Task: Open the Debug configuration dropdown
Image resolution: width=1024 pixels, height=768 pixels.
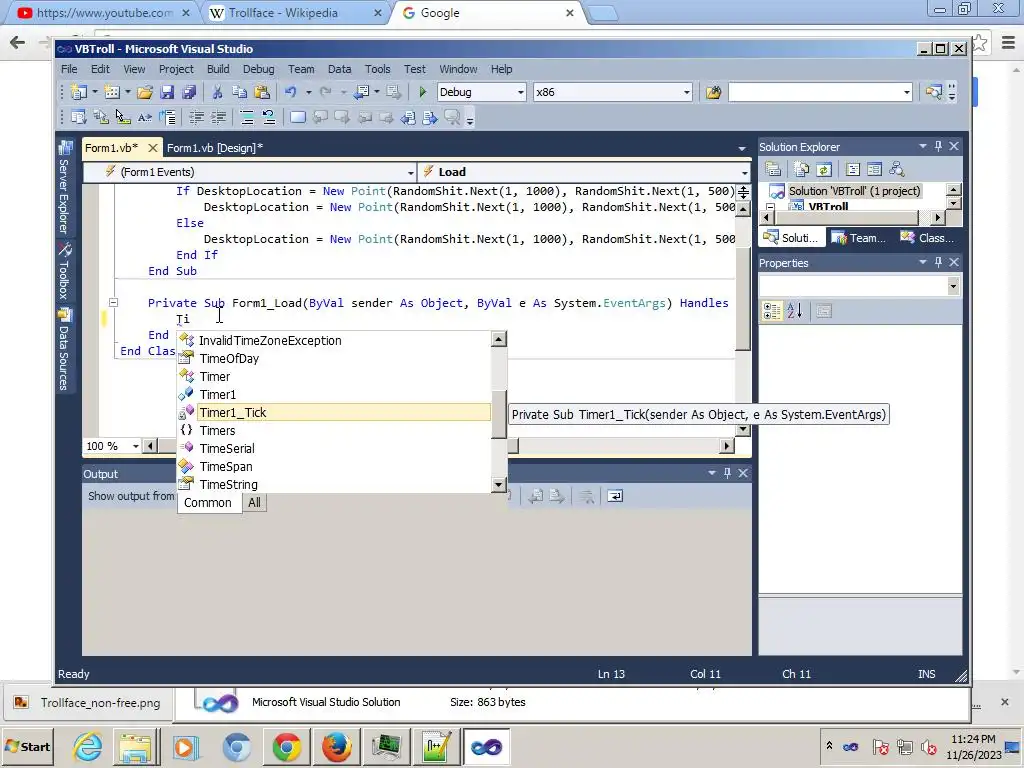Action: [x=520, y=92]
